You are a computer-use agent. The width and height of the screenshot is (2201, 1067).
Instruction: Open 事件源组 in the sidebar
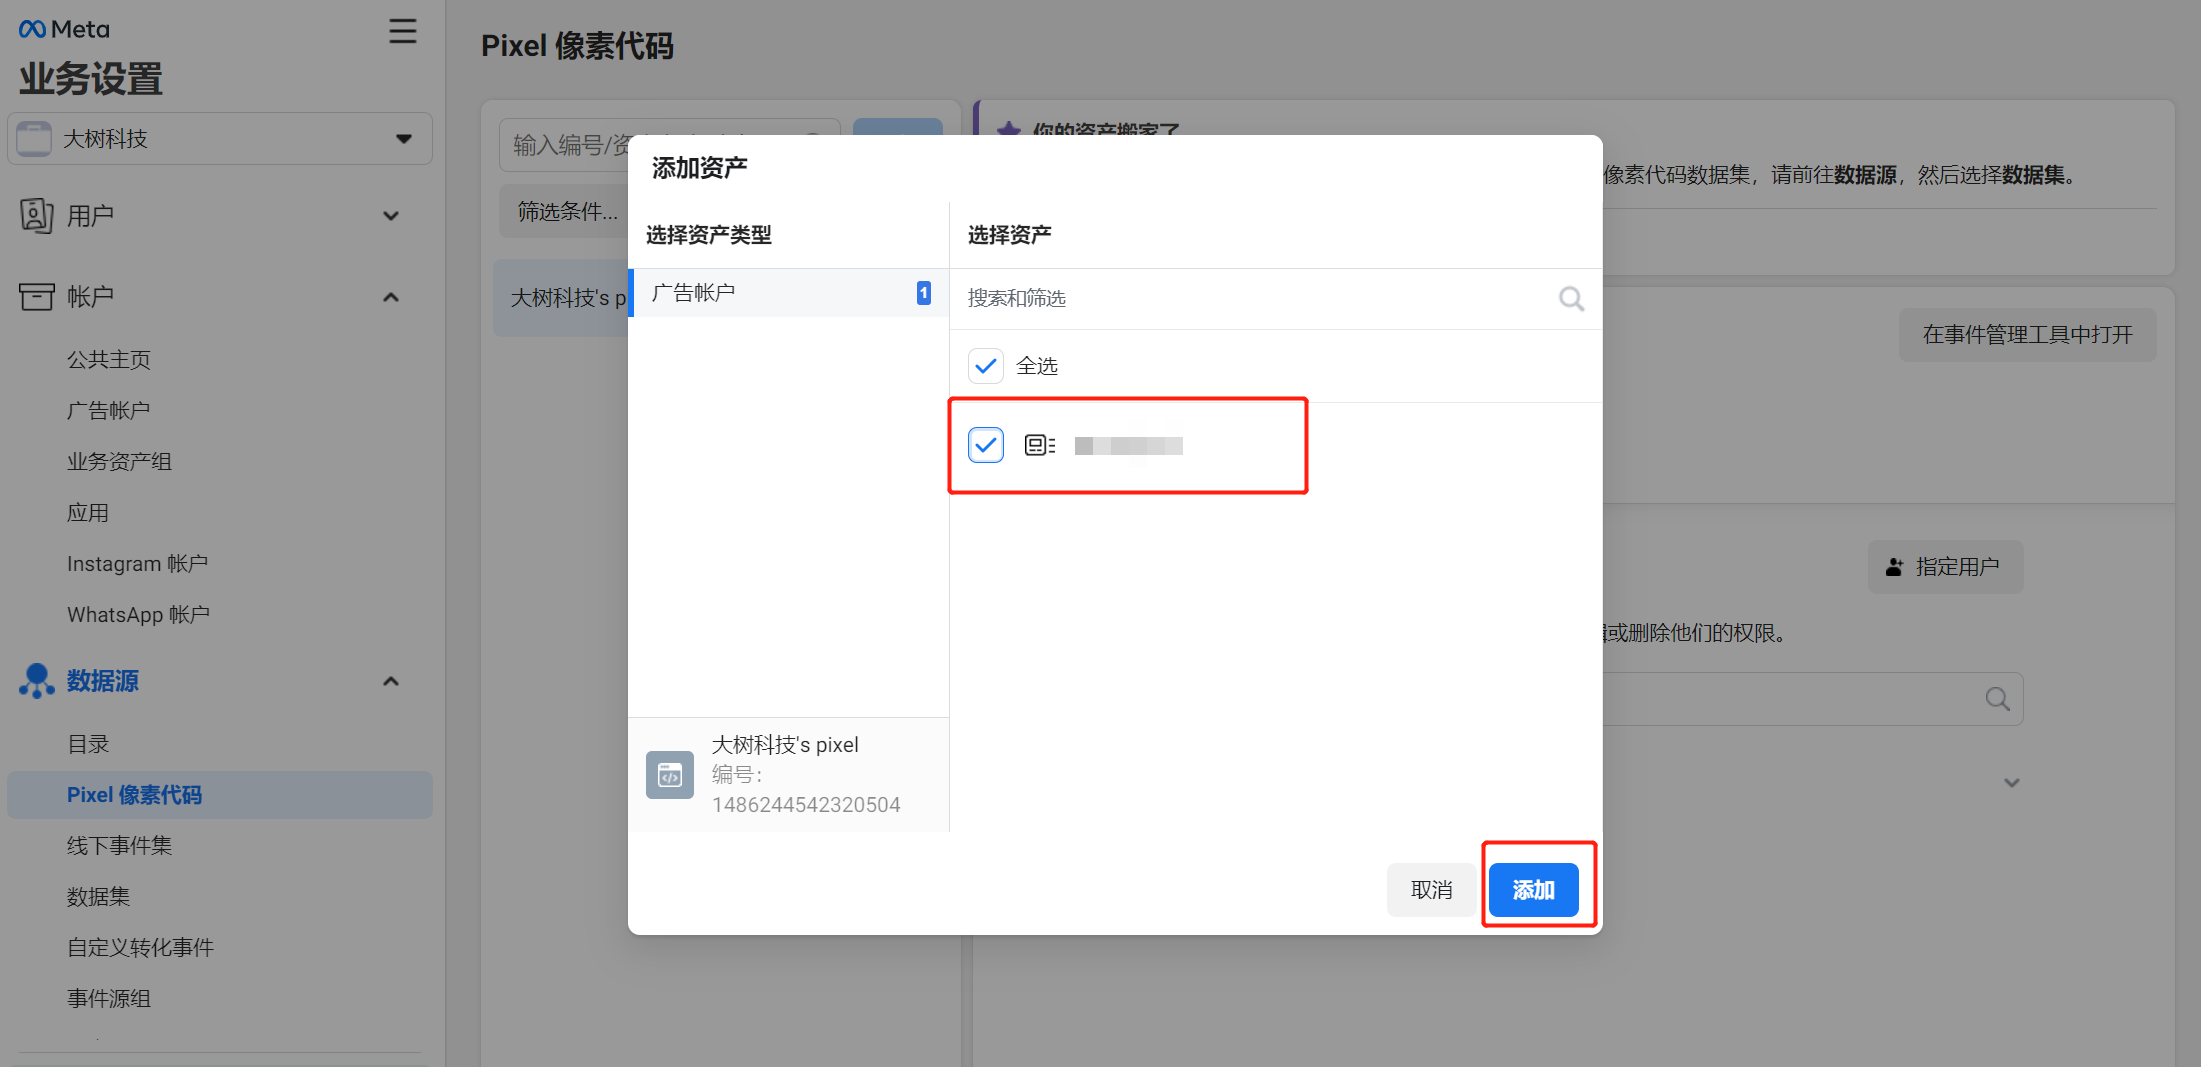click(109, 999)
